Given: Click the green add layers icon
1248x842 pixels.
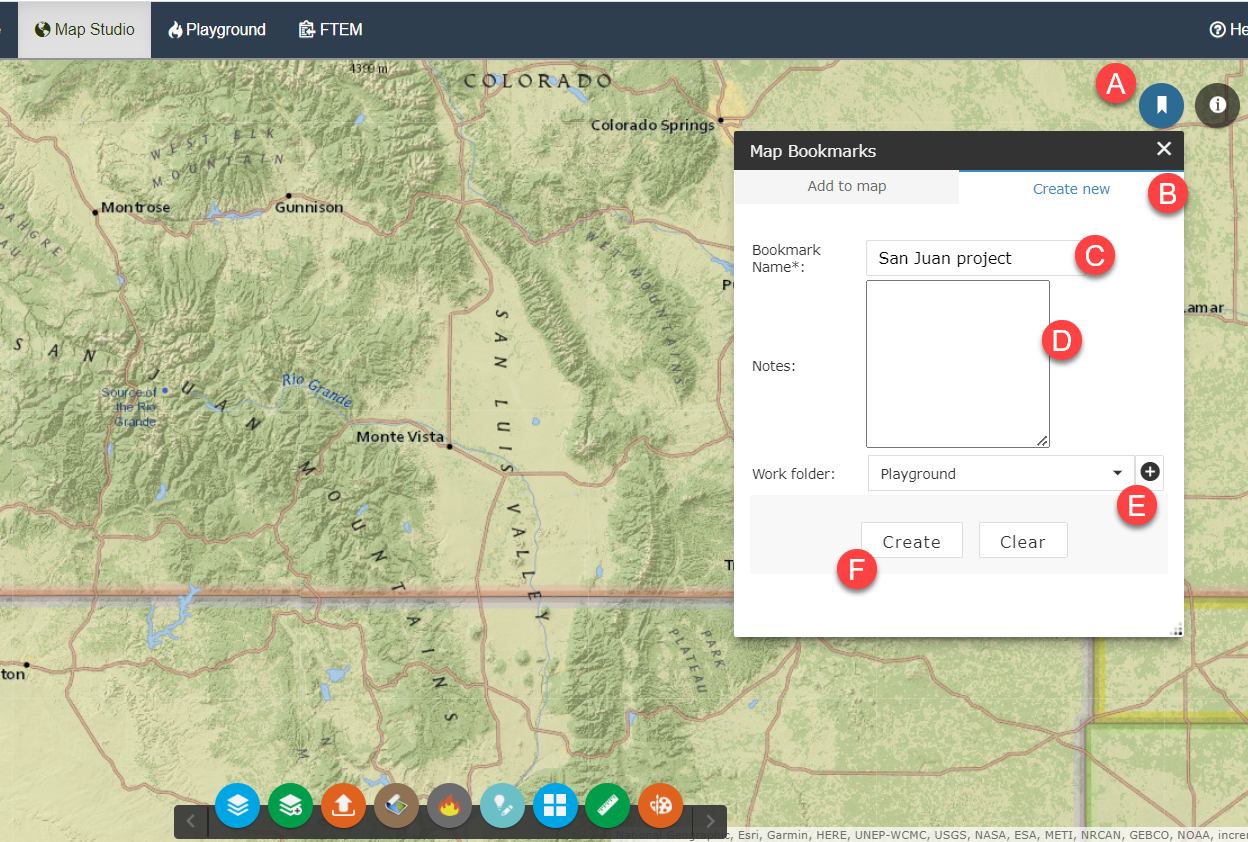Looking at the screenshot, I should coord(290,805).
